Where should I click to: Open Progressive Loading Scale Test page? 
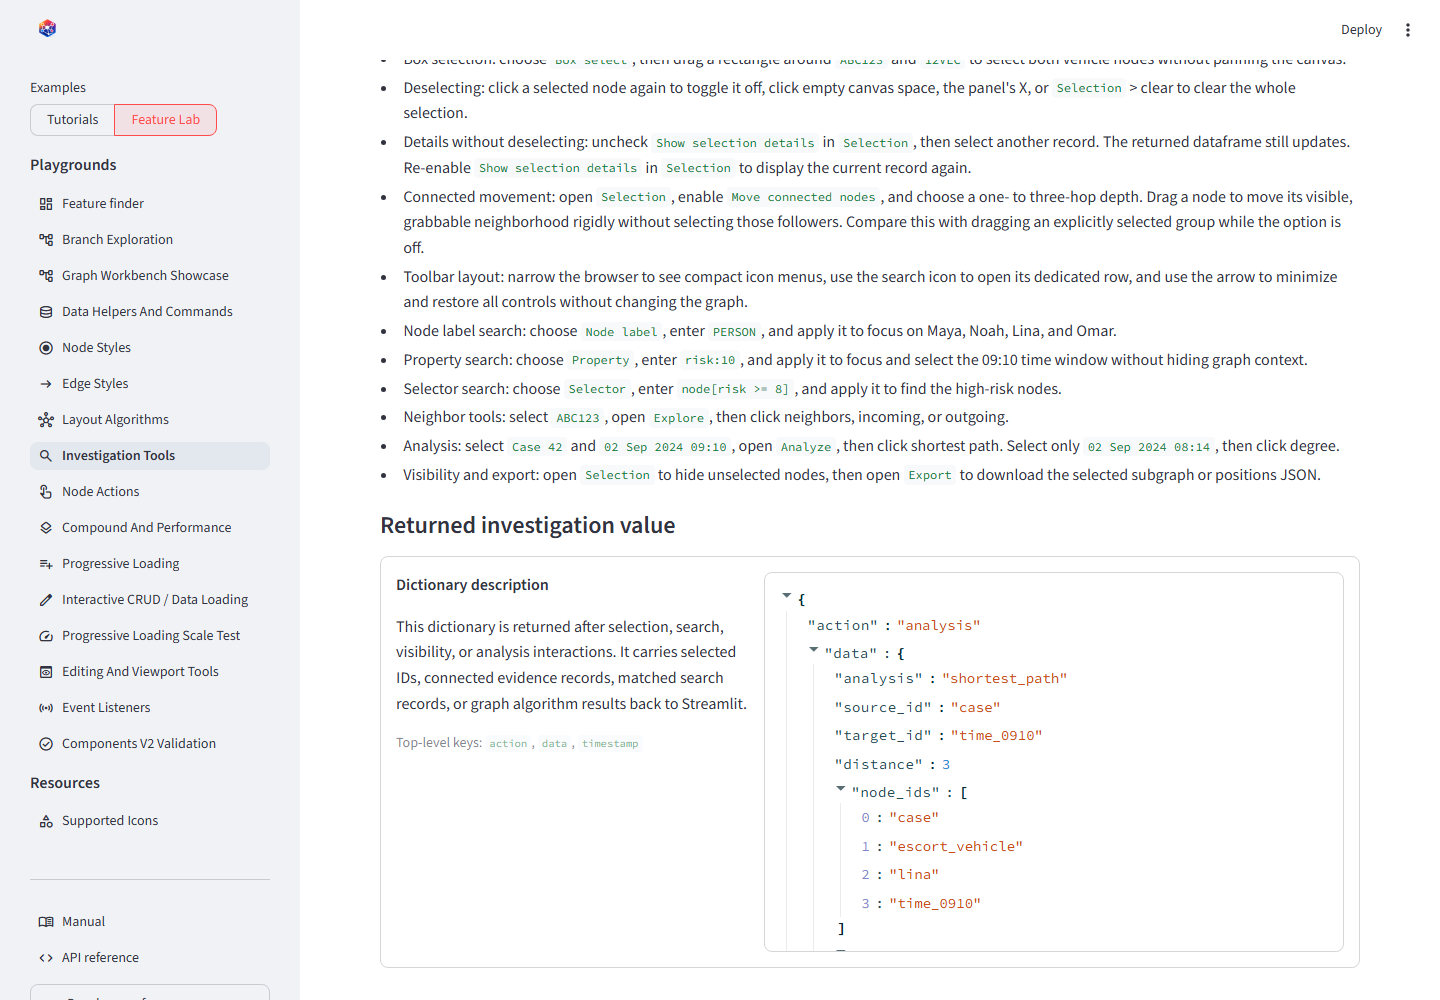150,636
